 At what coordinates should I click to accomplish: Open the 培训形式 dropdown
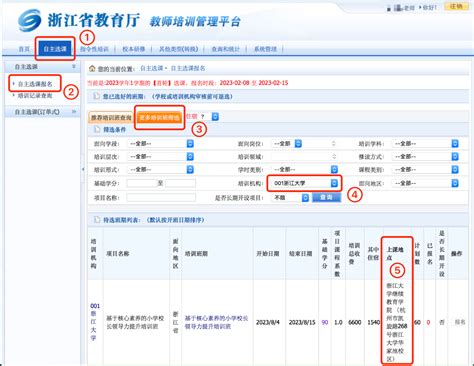(x=160, y=170)
